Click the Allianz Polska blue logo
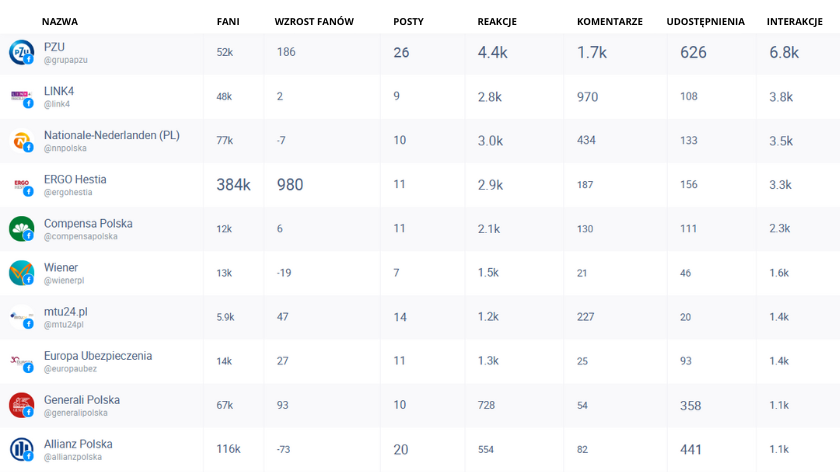Screen dimensions: 840x472 pyautogui.click(x=21, y=449)
